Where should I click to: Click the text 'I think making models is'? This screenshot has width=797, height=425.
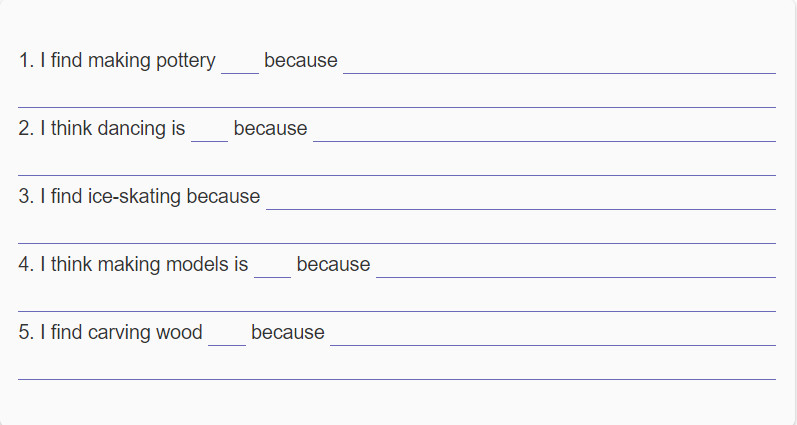tap(144, 264)
